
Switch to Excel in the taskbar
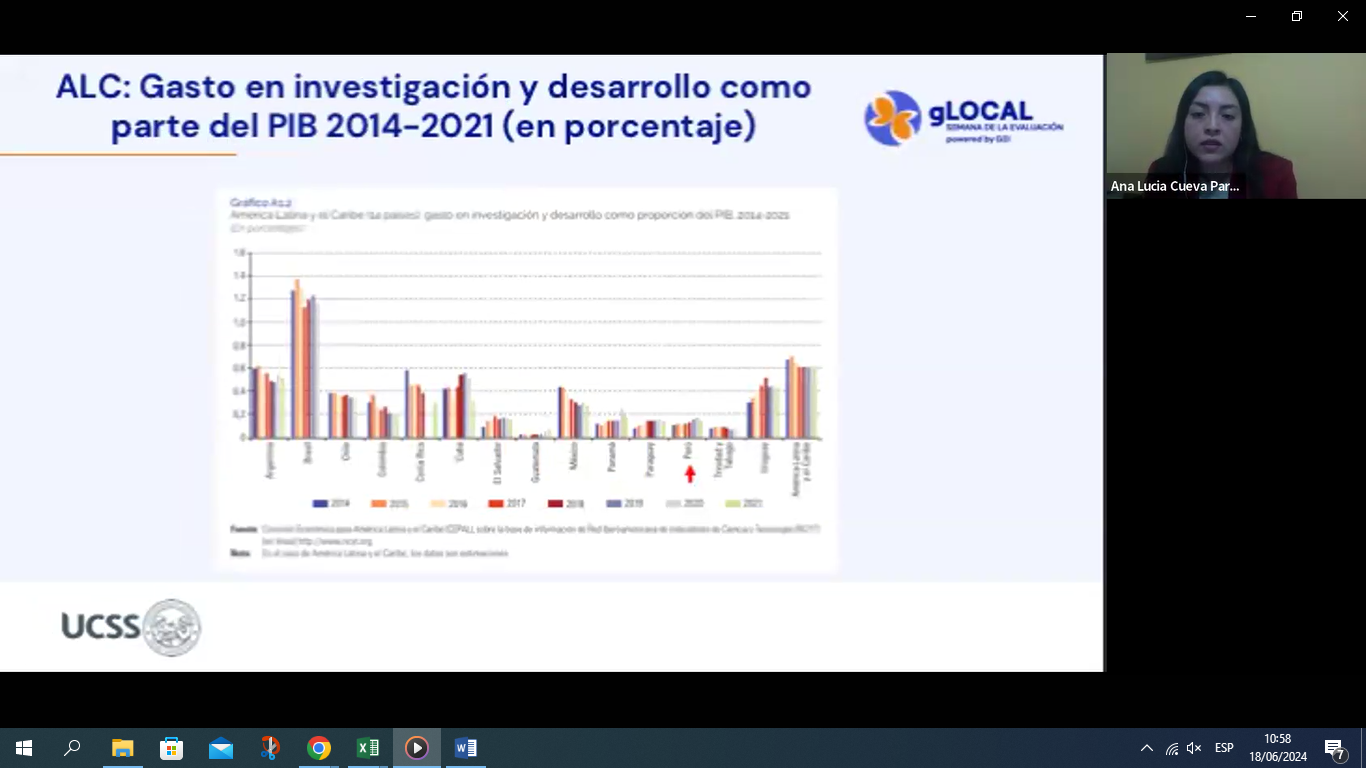click(x=367, y=748)
